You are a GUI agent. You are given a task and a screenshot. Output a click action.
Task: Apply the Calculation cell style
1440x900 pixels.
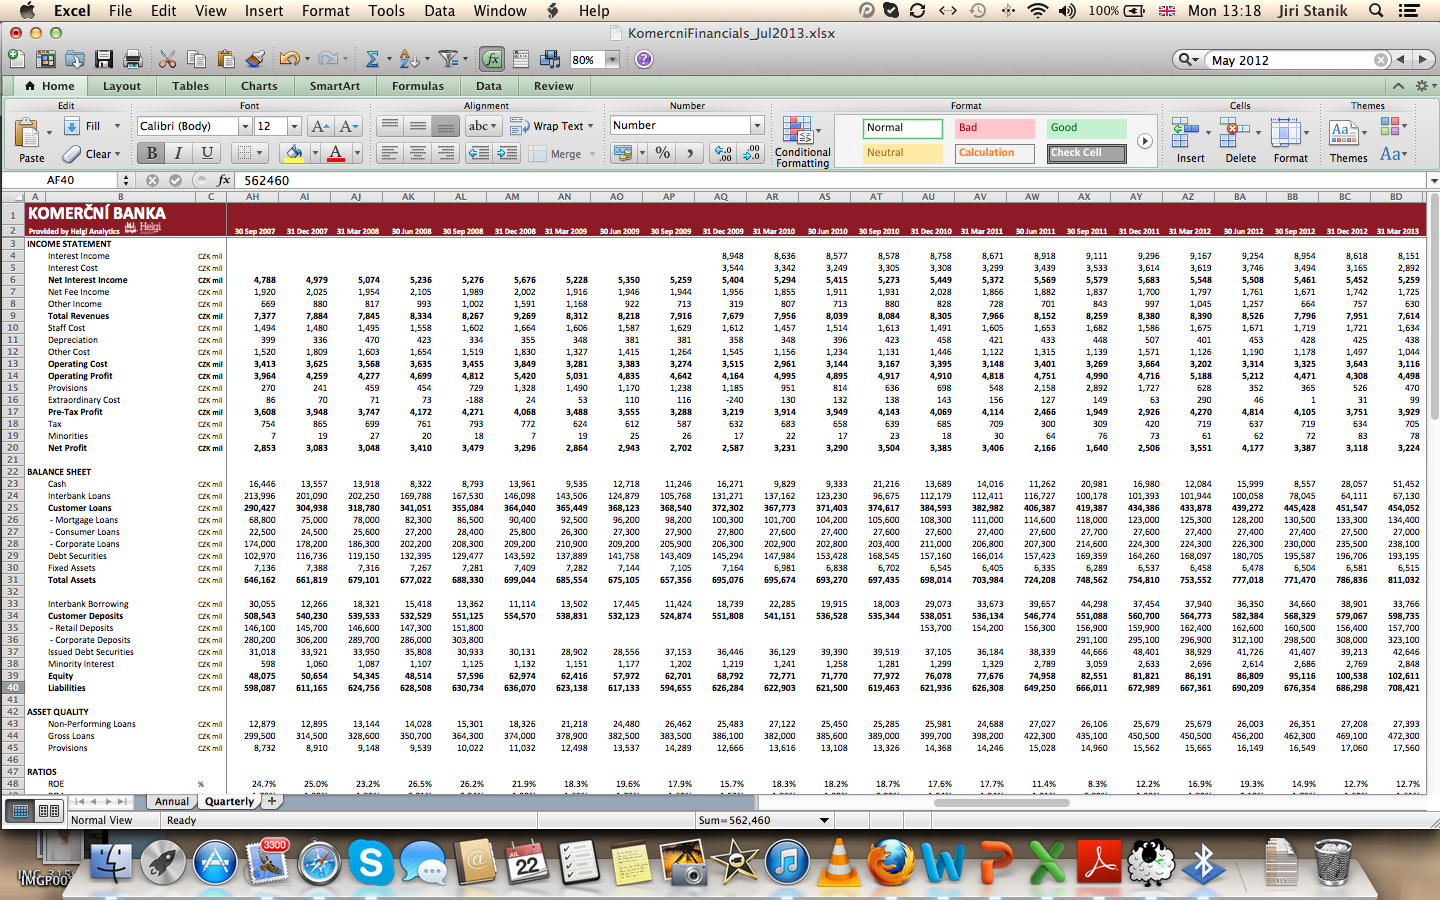tap(995, 153)
